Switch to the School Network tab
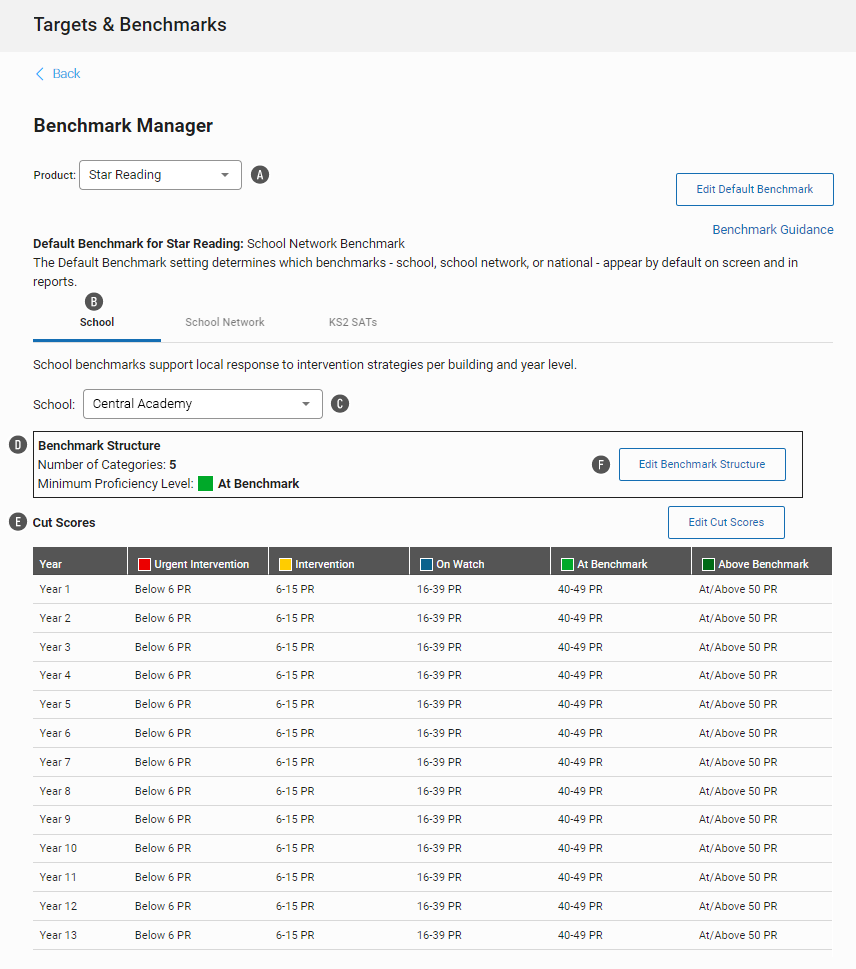856x969 pixels. tap(225, 322)
